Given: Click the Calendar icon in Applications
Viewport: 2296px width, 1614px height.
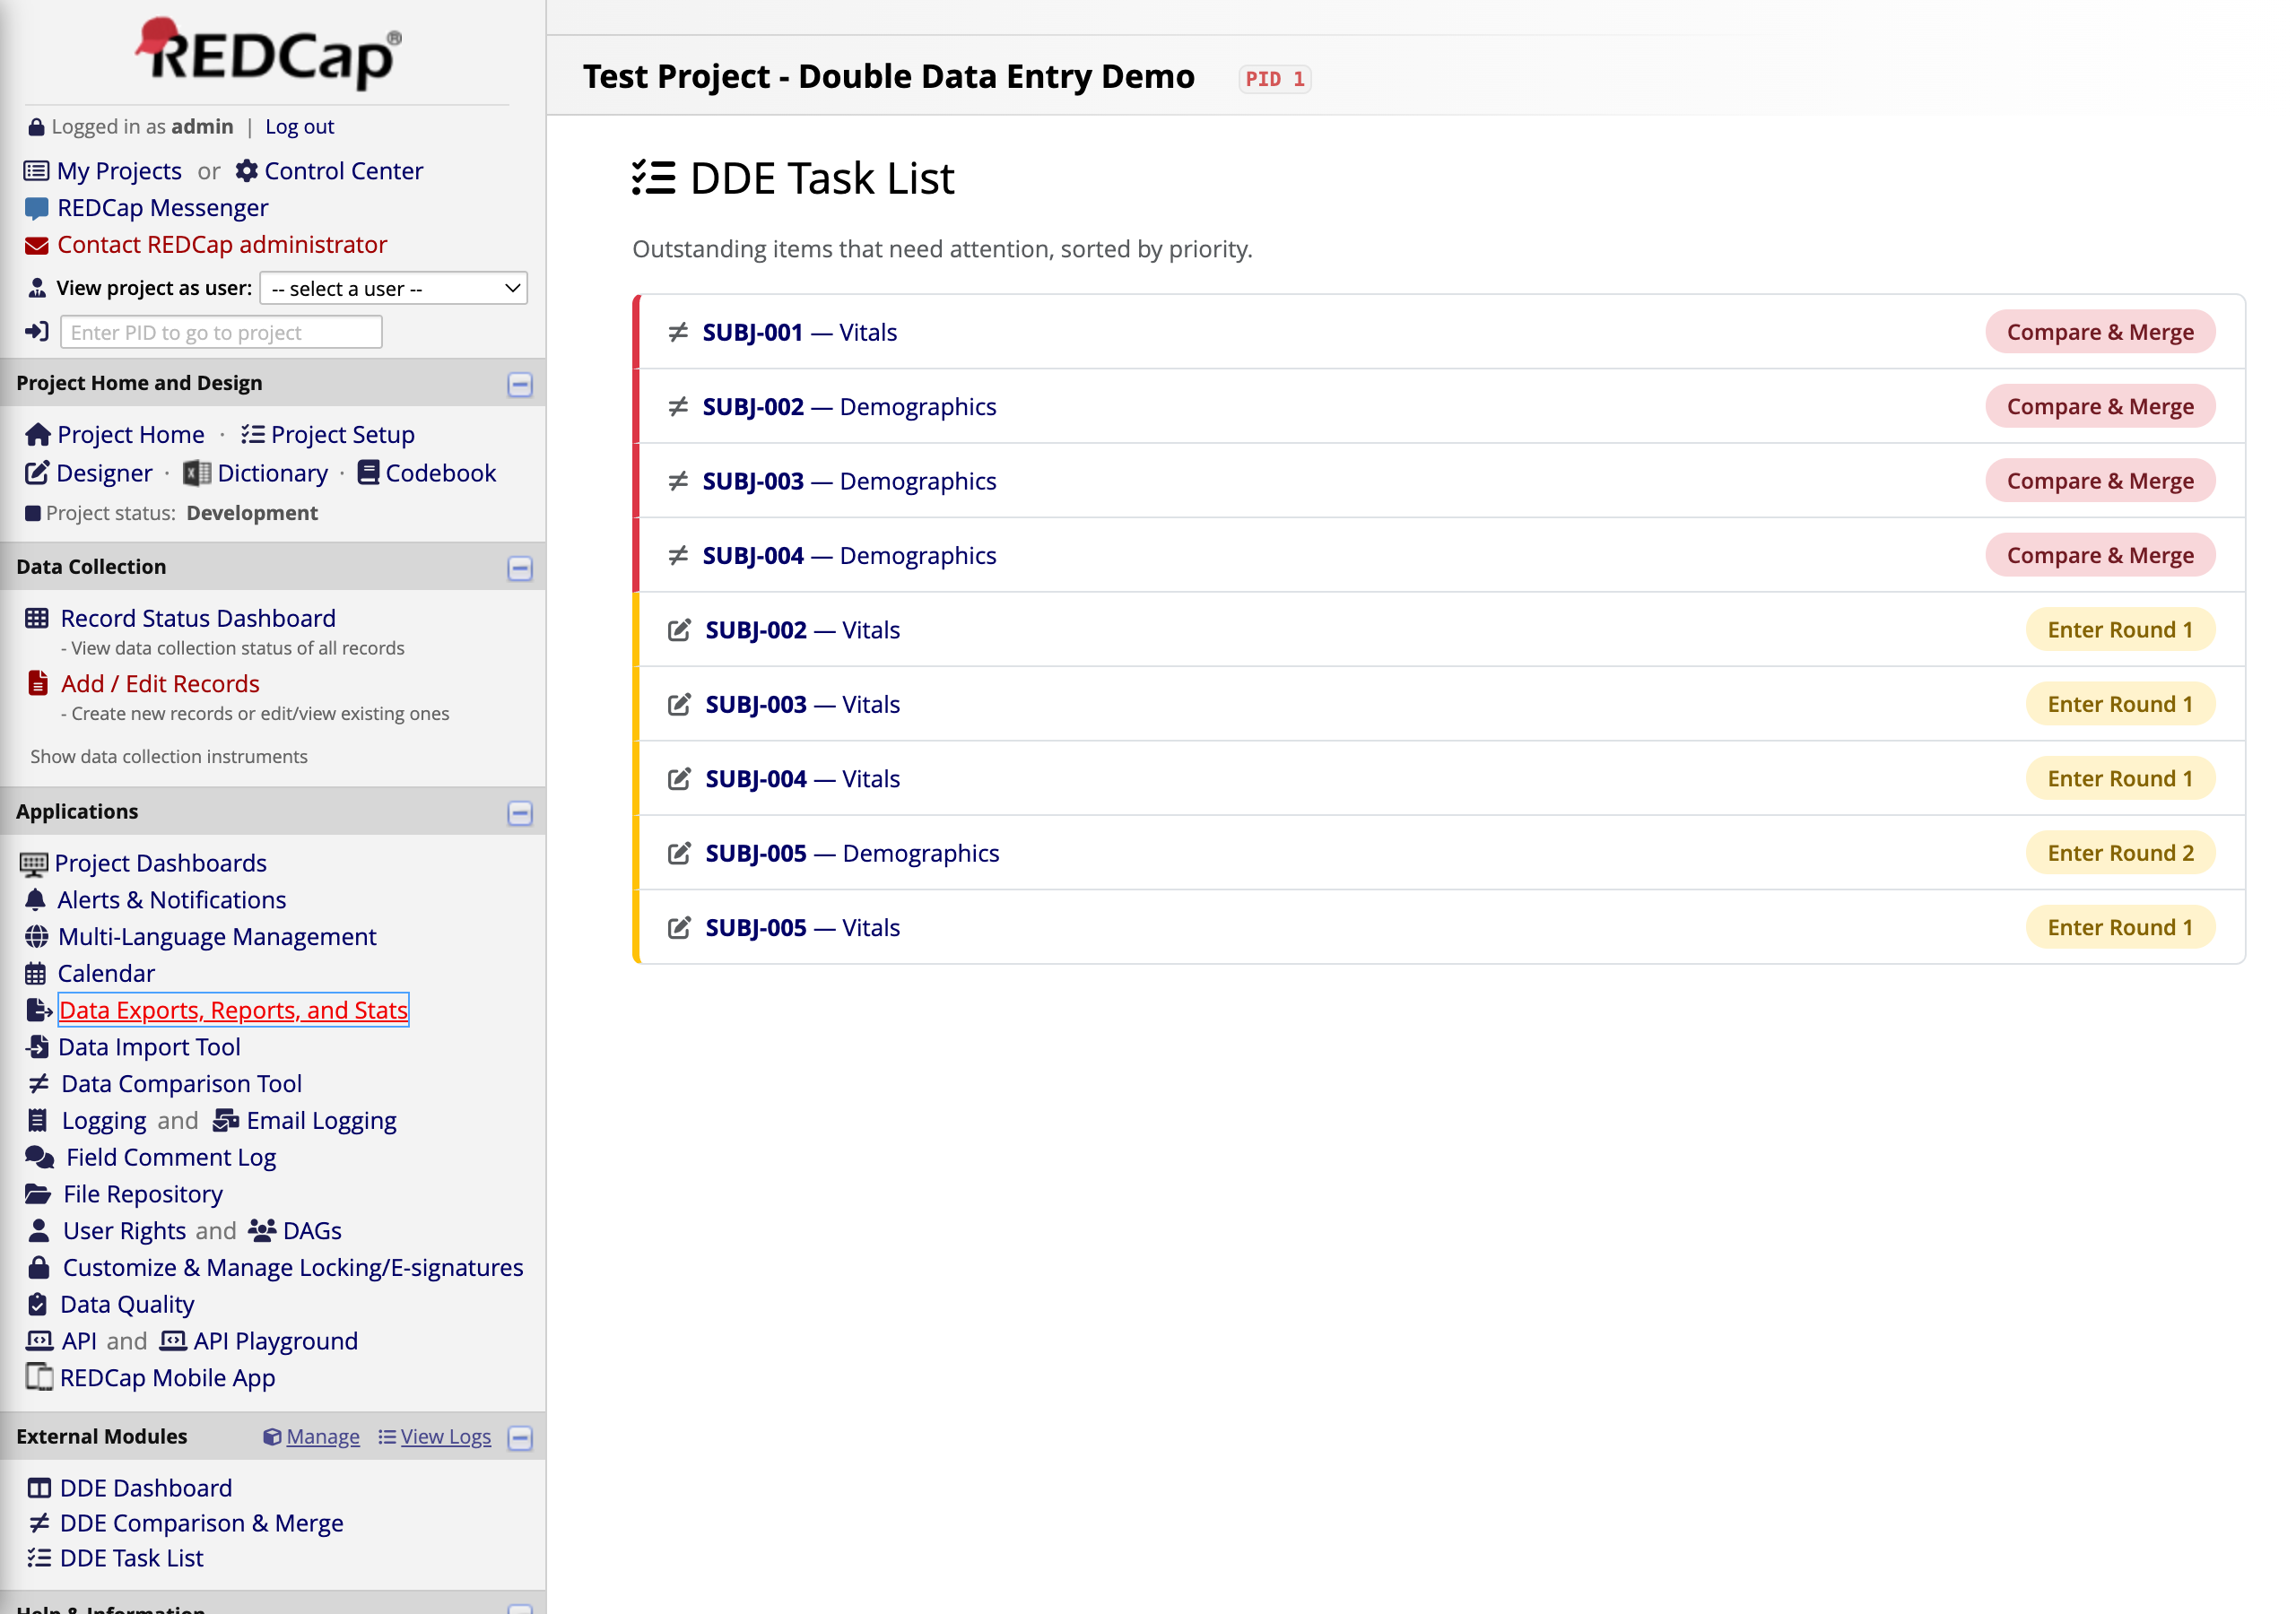Looking at the screenshot, I should pos(36,974).
